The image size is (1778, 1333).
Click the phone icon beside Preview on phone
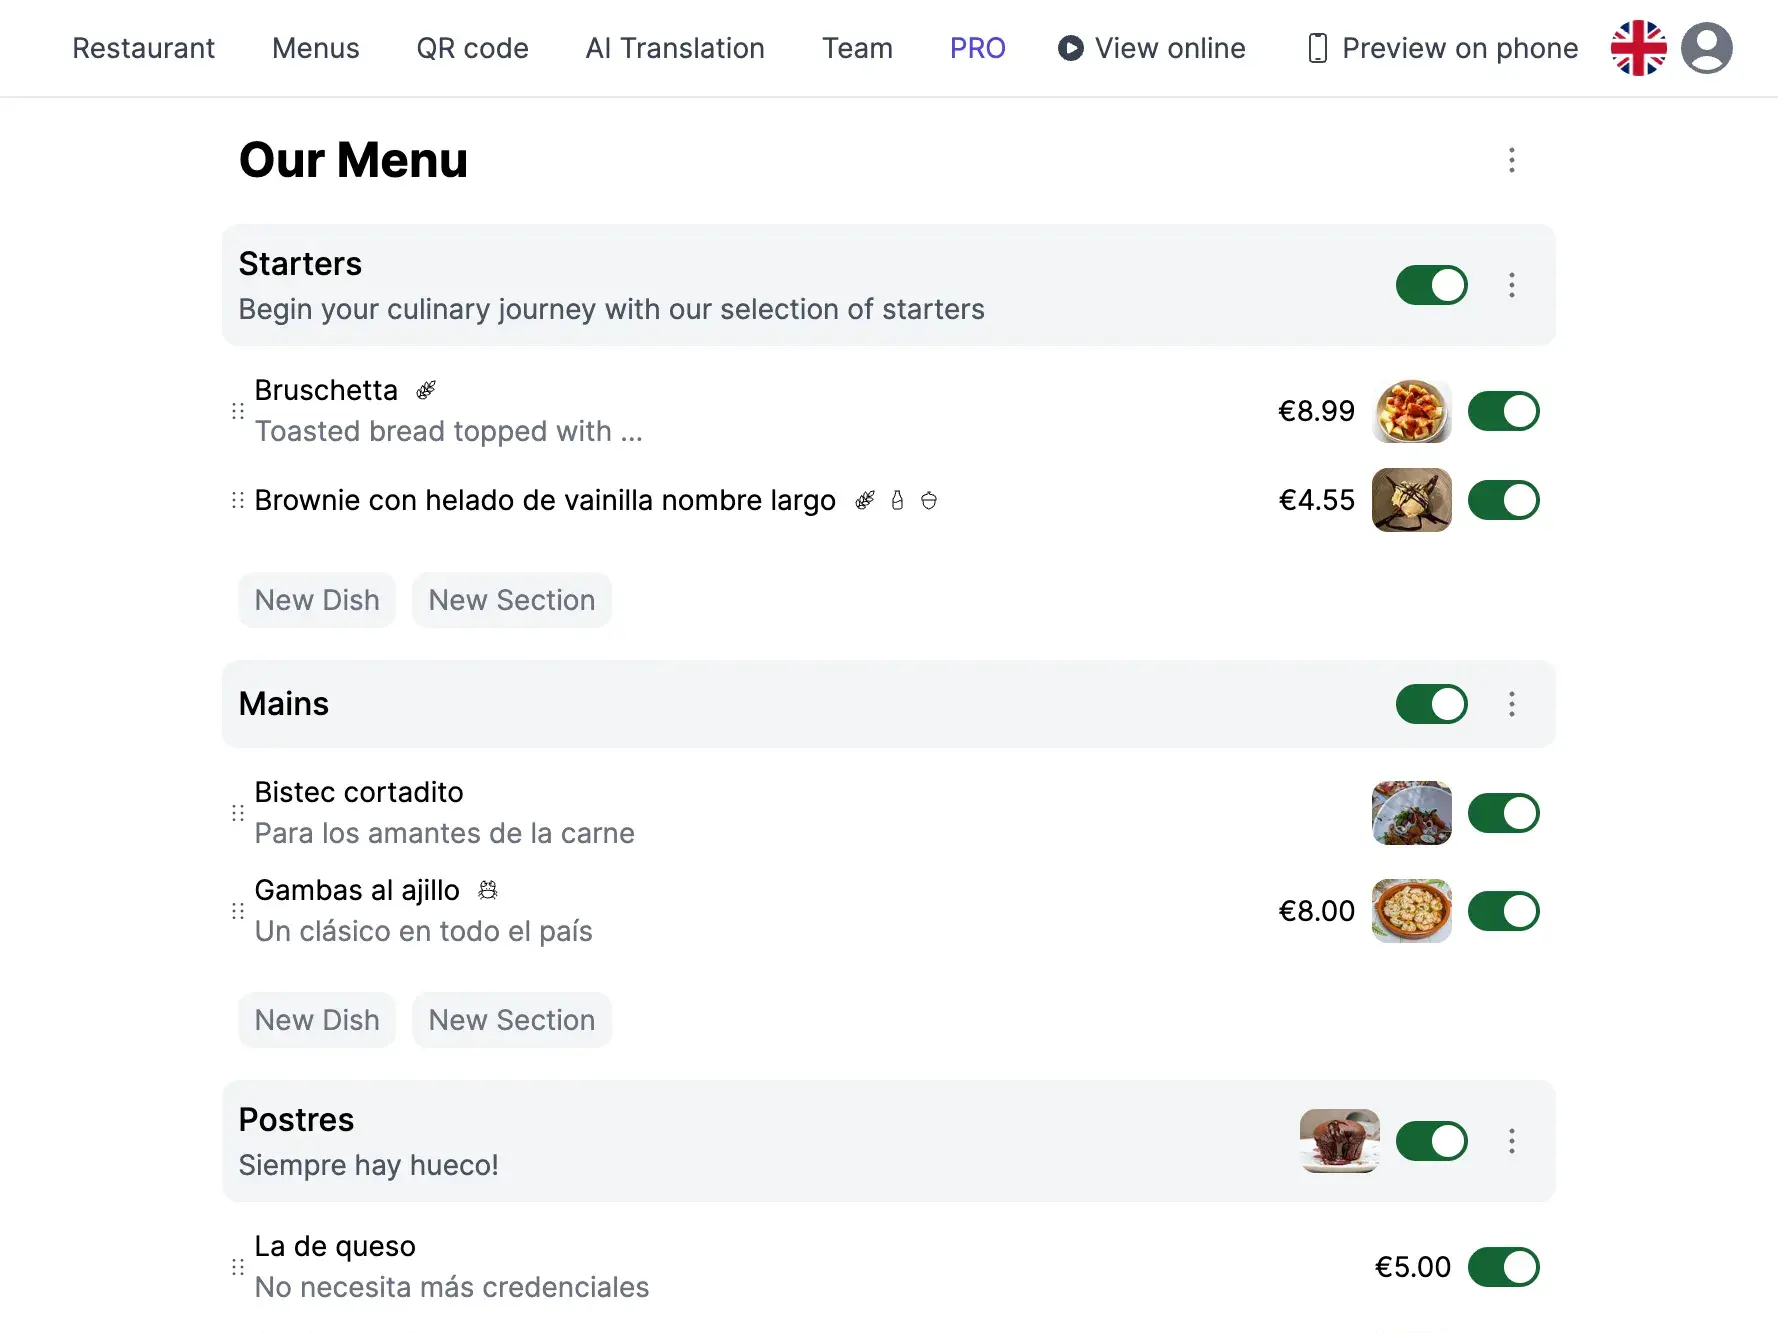click(1317, 47)
